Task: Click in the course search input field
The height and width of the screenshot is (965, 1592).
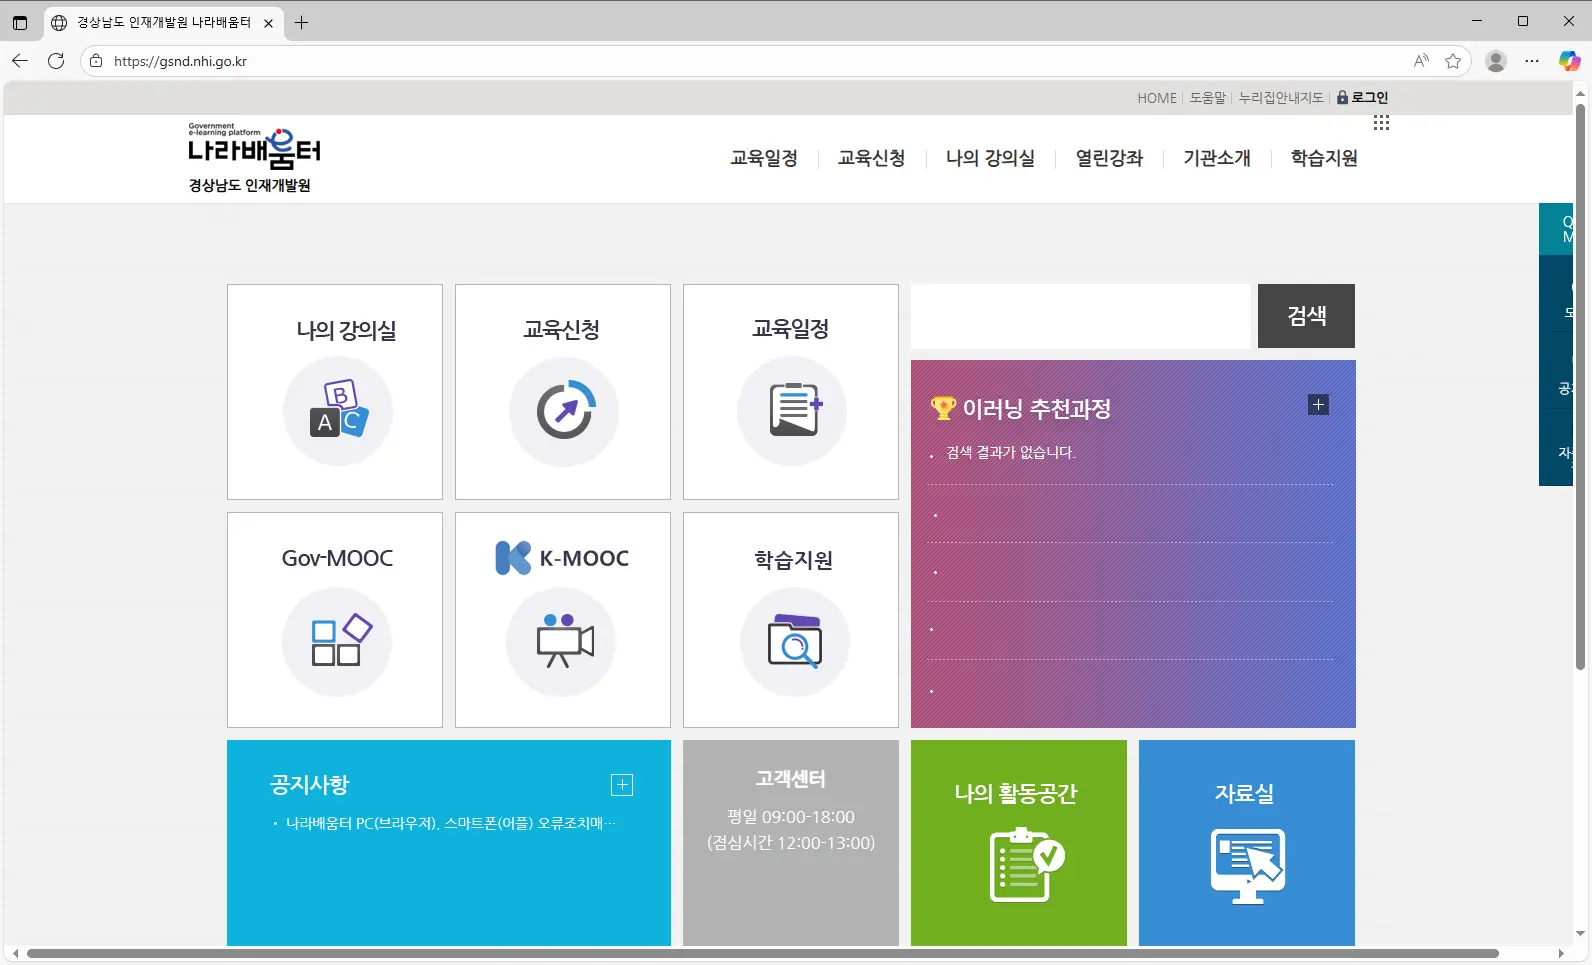Action: tap(1080, 316)
